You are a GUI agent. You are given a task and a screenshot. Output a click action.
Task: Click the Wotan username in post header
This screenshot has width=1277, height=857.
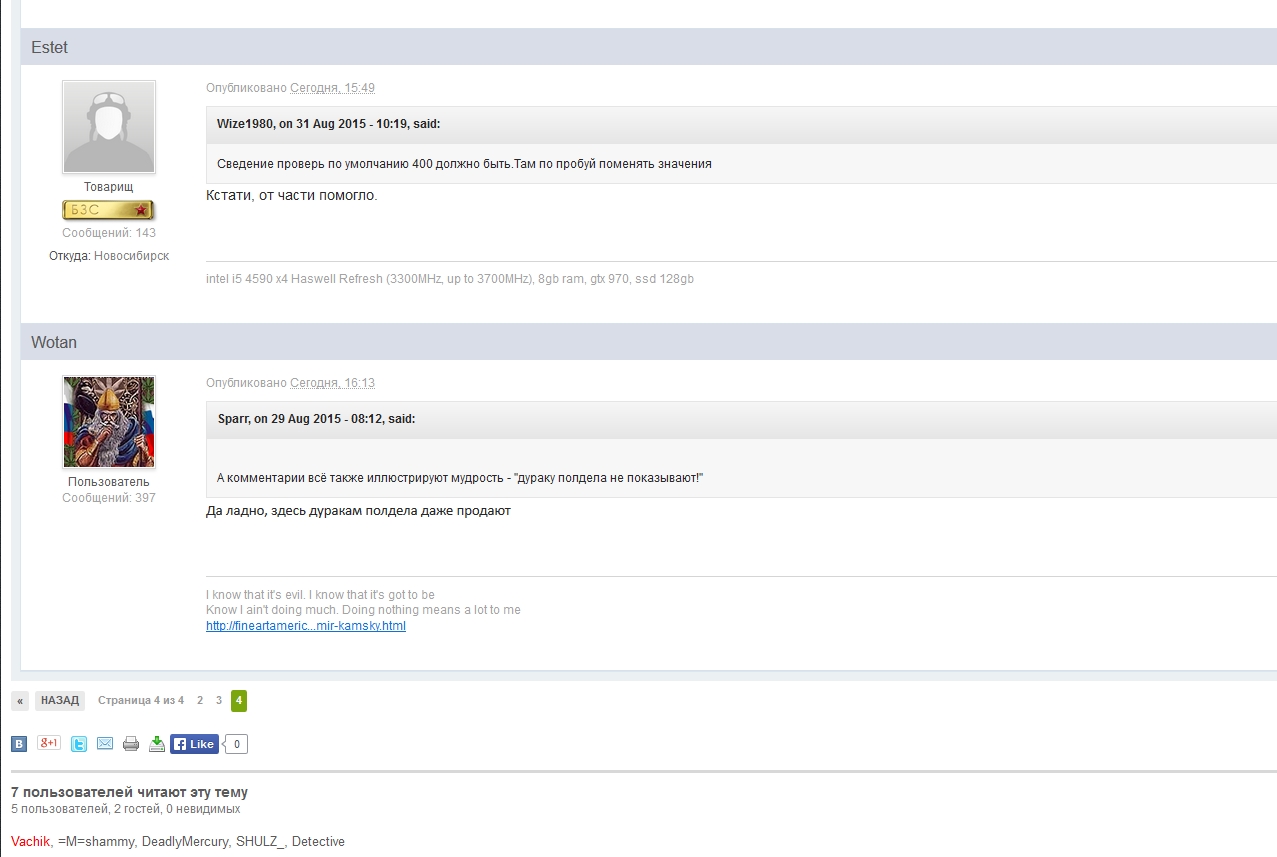(x=54, y=342)
